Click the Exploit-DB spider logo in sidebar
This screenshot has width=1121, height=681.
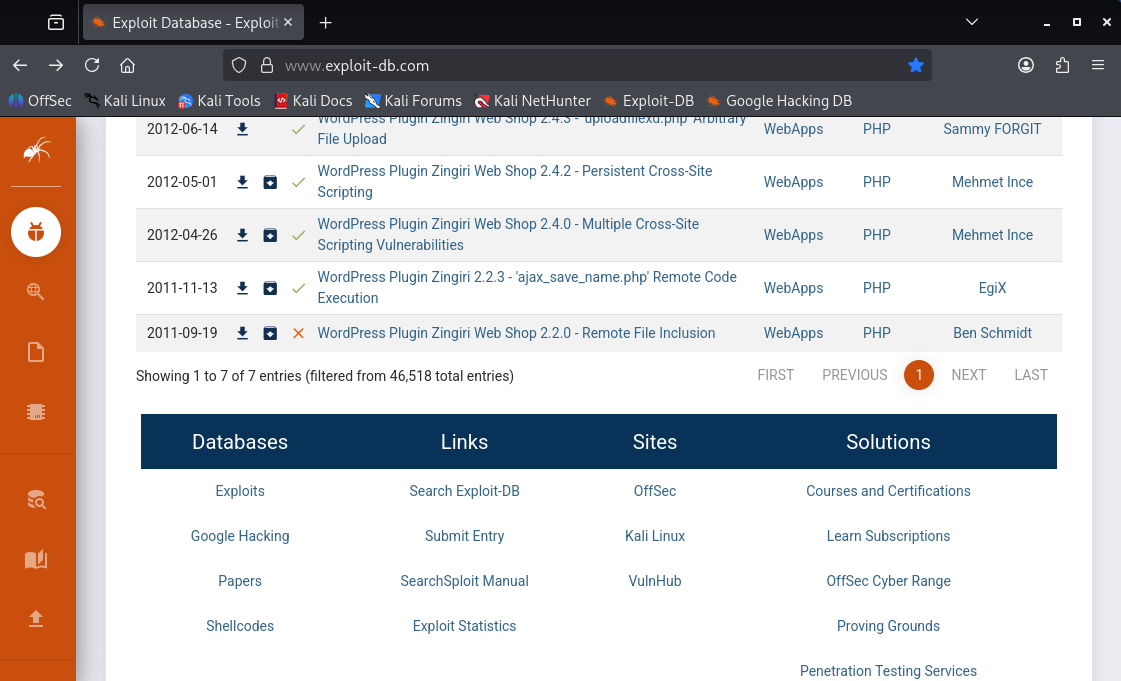coord(36,151)
